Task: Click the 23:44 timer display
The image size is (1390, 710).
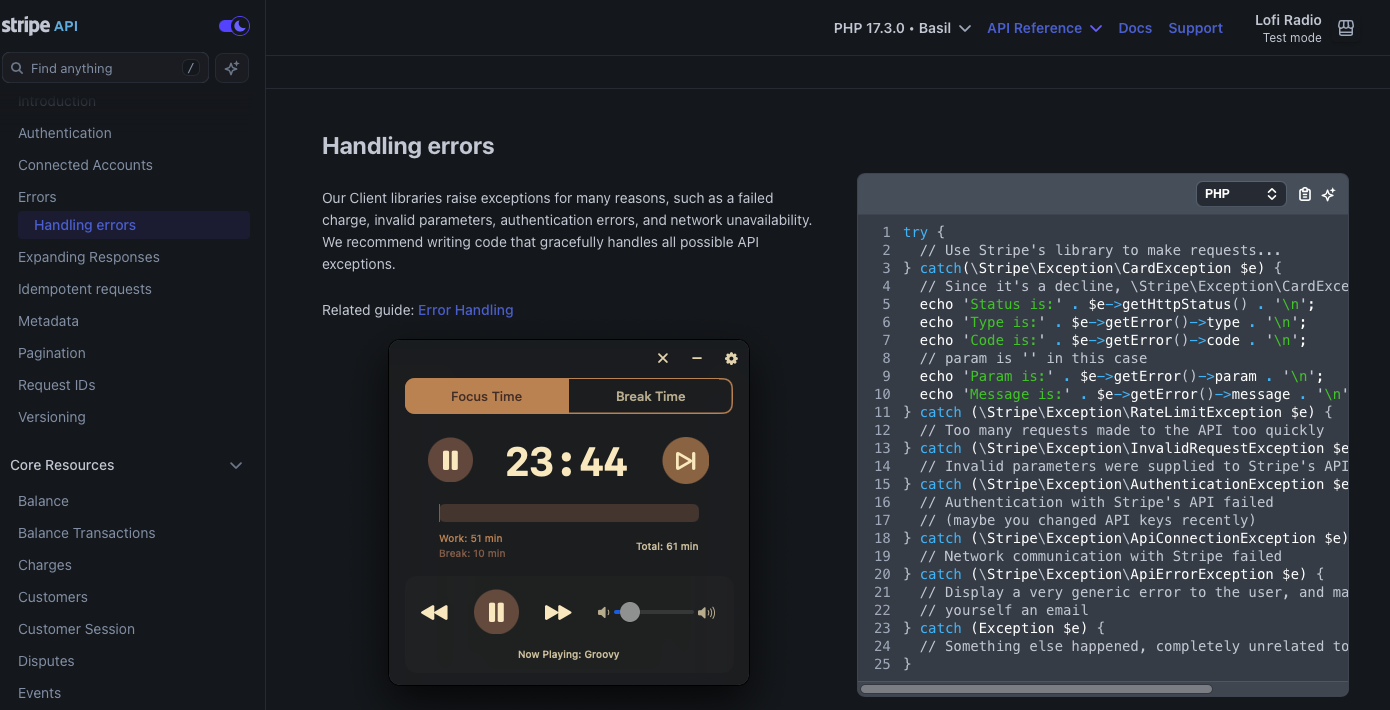Action: [567, 461]
